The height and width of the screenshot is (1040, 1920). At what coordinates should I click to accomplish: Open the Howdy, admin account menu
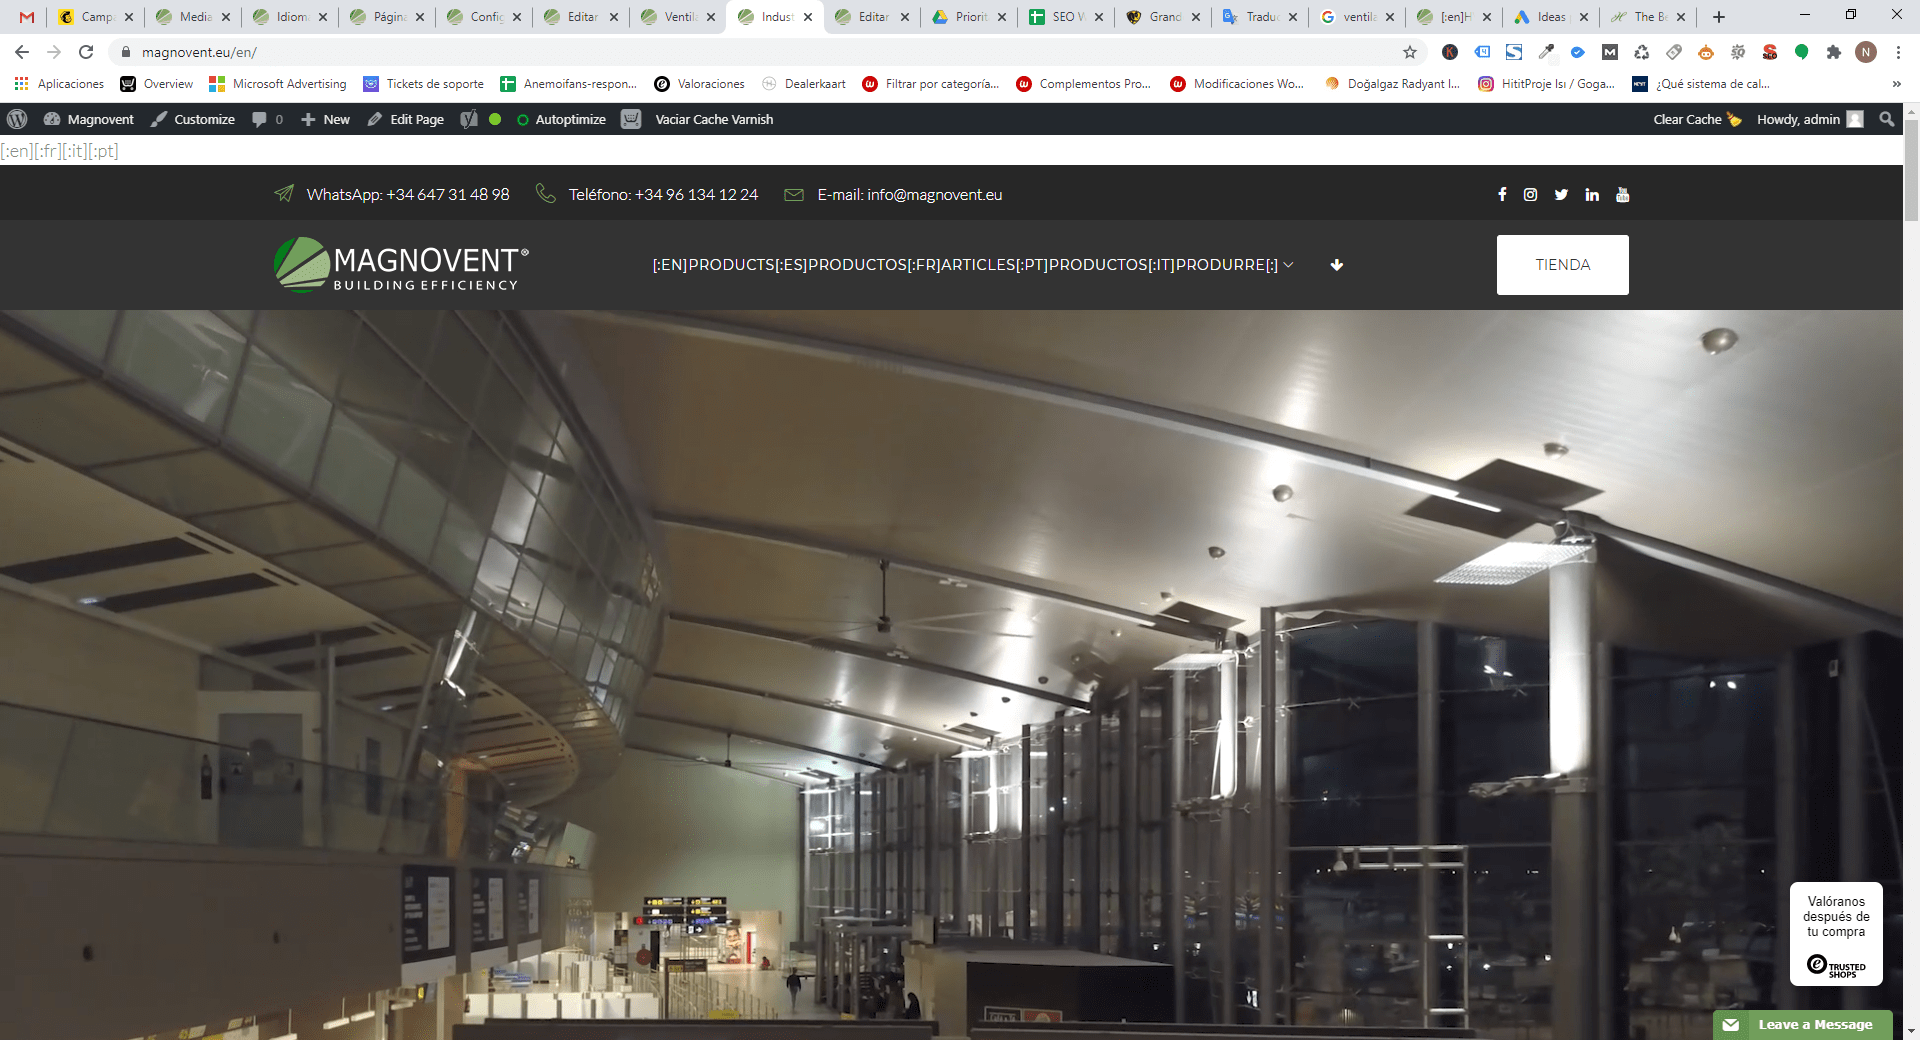tap(1810, 119)
